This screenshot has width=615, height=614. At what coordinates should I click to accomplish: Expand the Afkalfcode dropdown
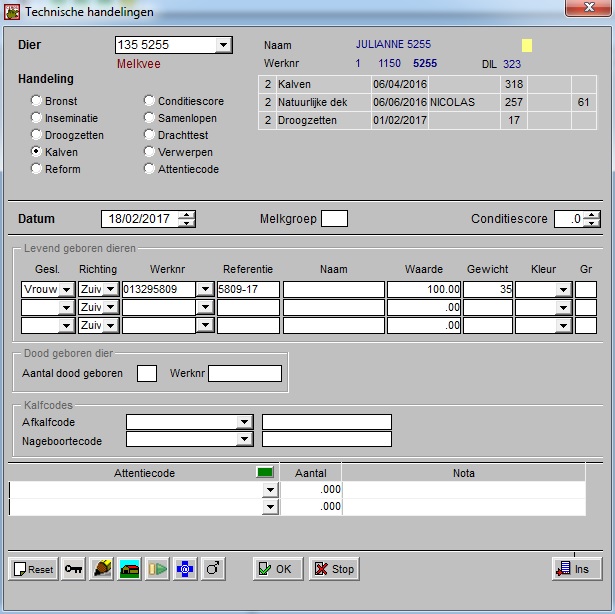click(244, 422)
